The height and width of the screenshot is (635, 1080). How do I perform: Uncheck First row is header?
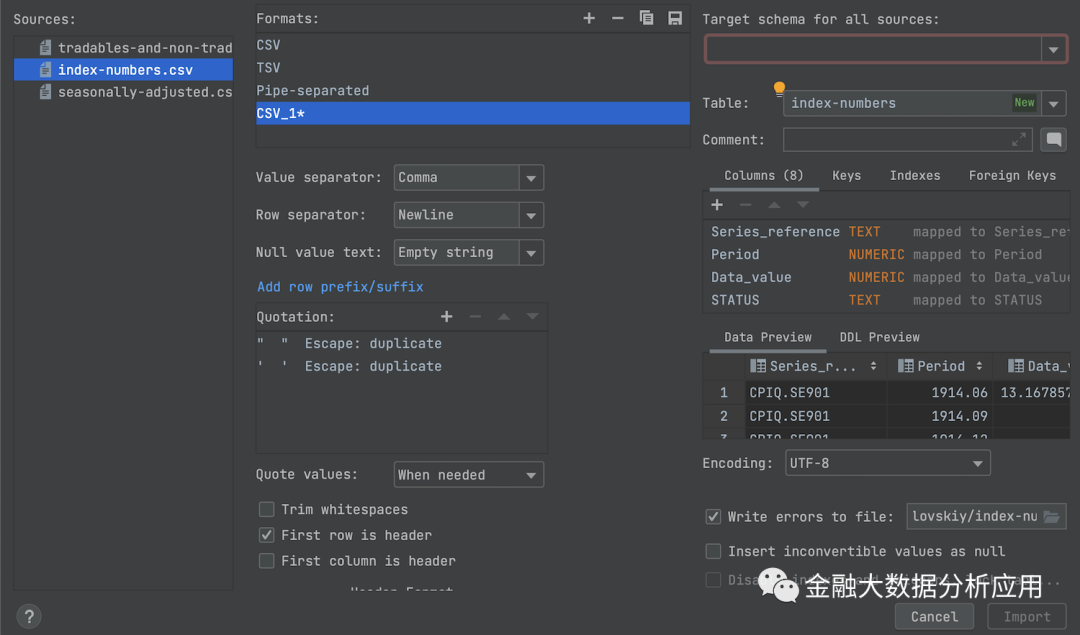pyautogui.click(x=267, y=536)
